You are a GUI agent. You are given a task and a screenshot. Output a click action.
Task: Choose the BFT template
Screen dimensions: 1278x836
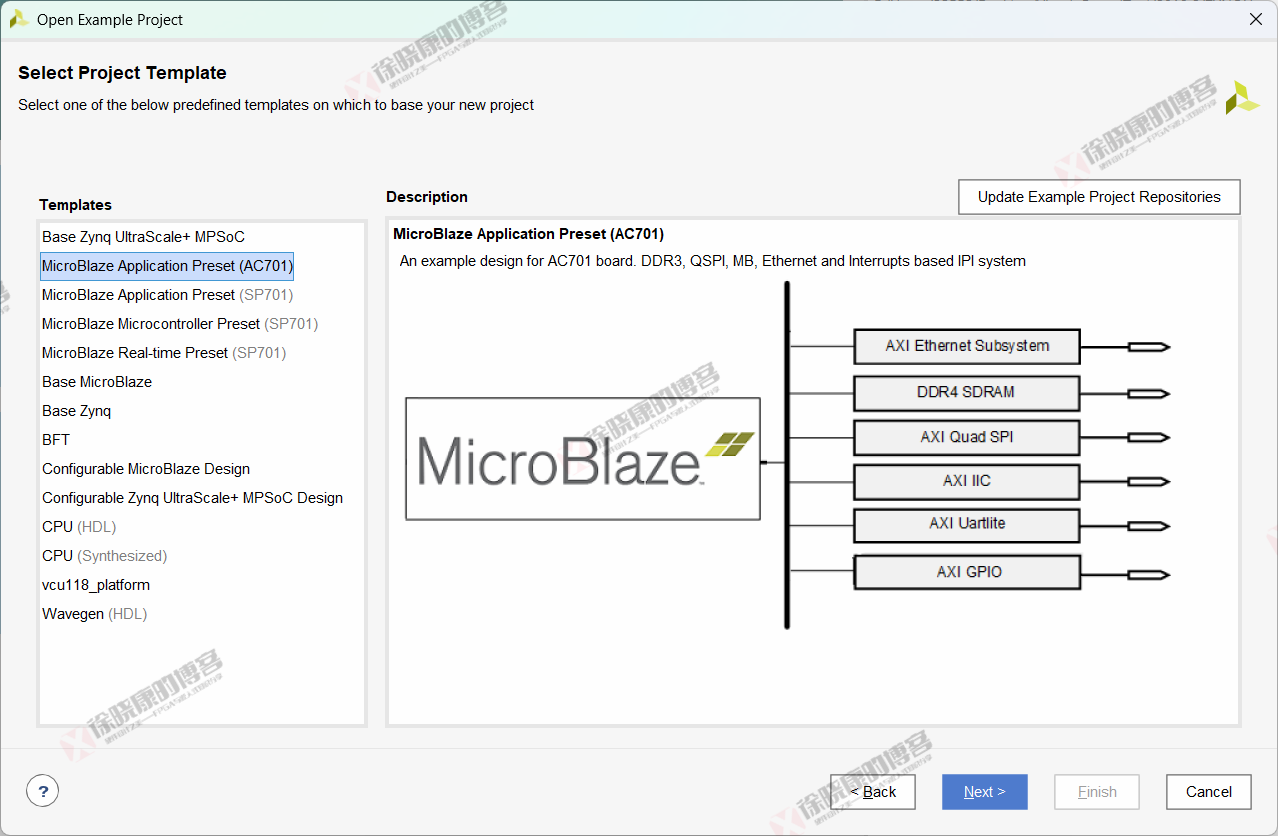pyautogui.click(x=56, y=440)
